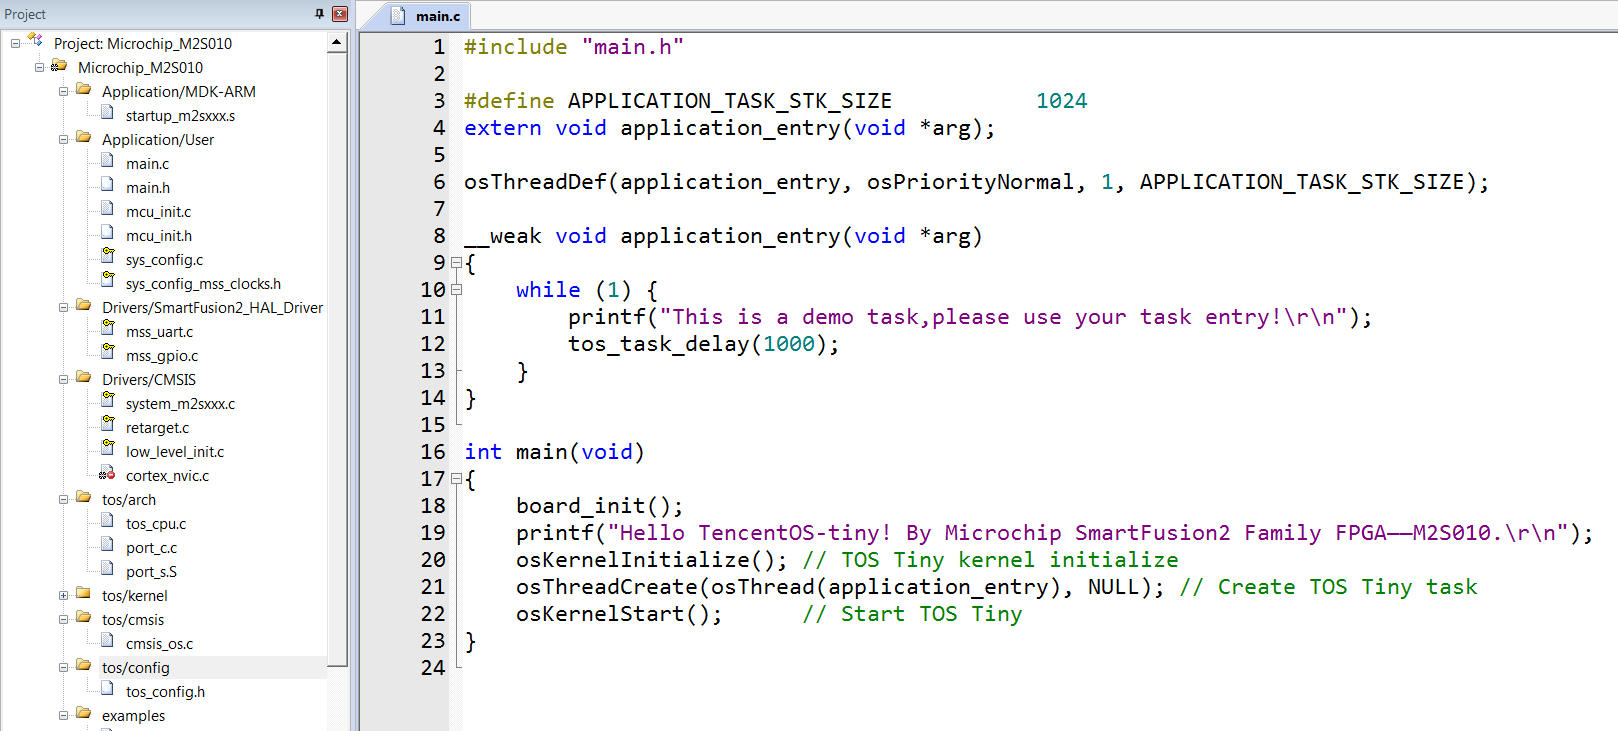This screenshot has height=731, width=1618.
Task: Select tos_config.h file
Action: (x=165, y=692)
